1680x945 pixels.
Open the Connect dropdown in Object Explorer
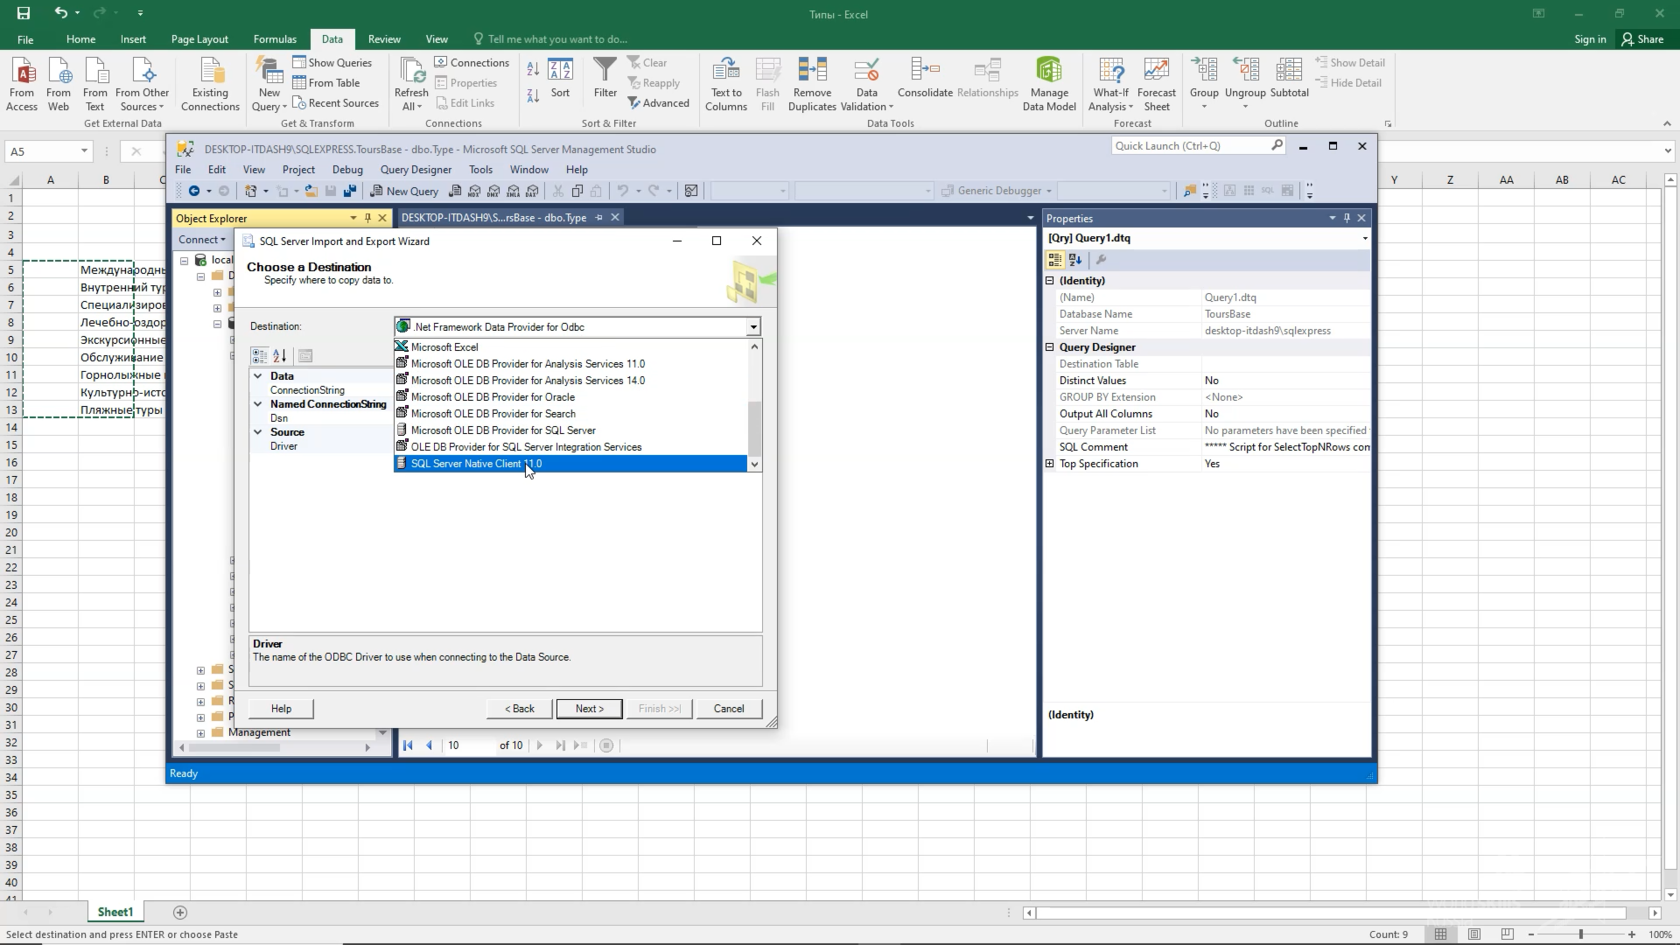click(202, 240)
